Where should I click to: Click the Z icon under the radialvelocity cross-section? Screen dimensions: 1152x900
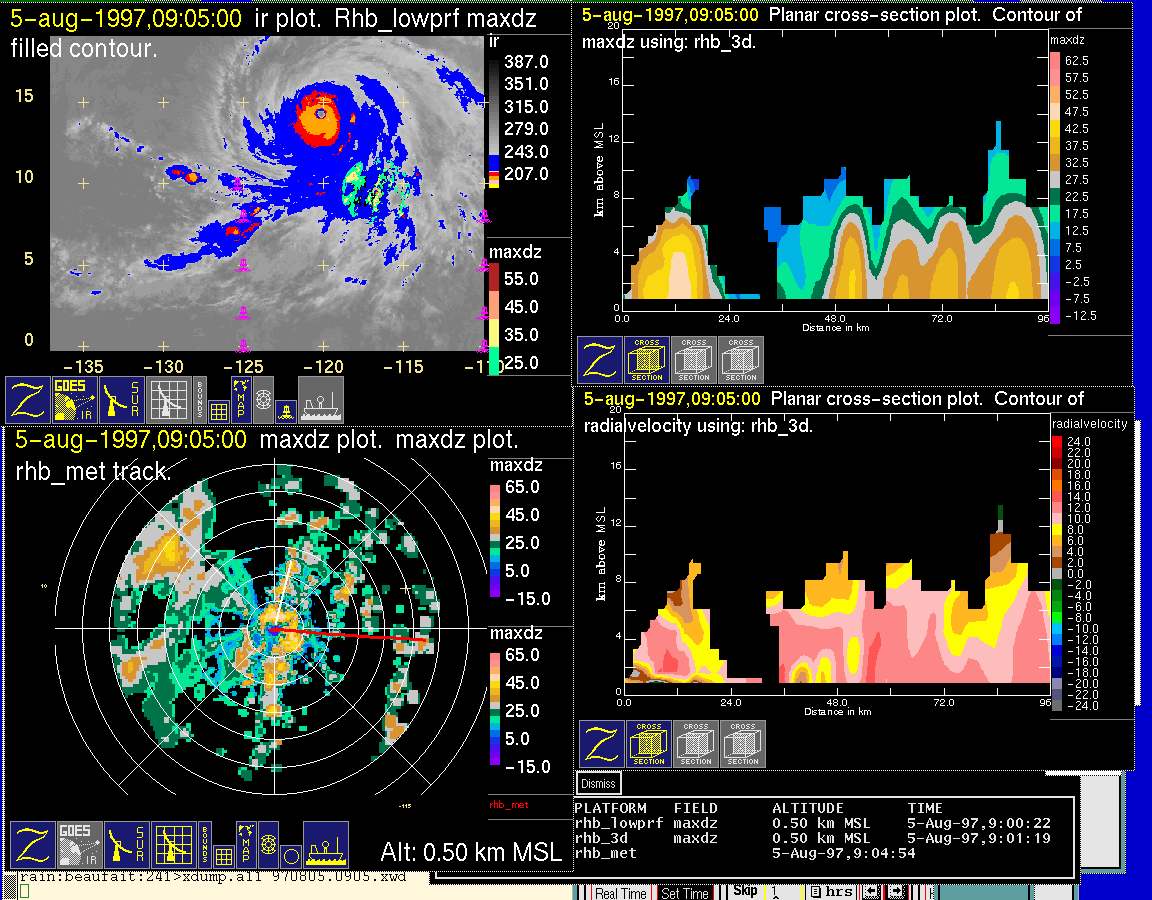(602, 744)
